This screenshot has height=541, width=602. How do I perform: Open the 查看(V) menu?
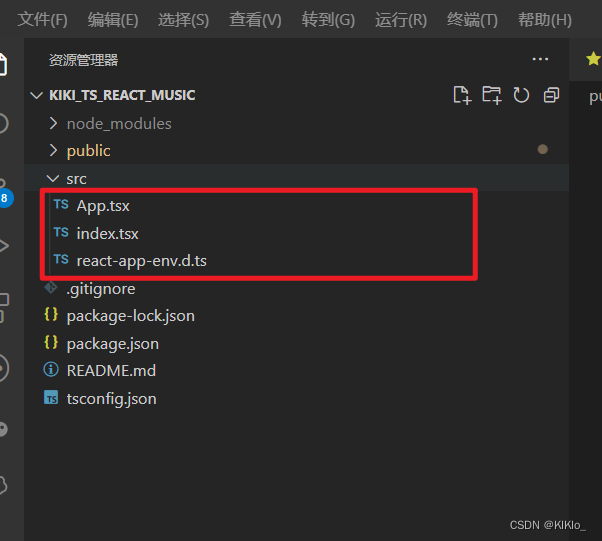pos(255,19)
